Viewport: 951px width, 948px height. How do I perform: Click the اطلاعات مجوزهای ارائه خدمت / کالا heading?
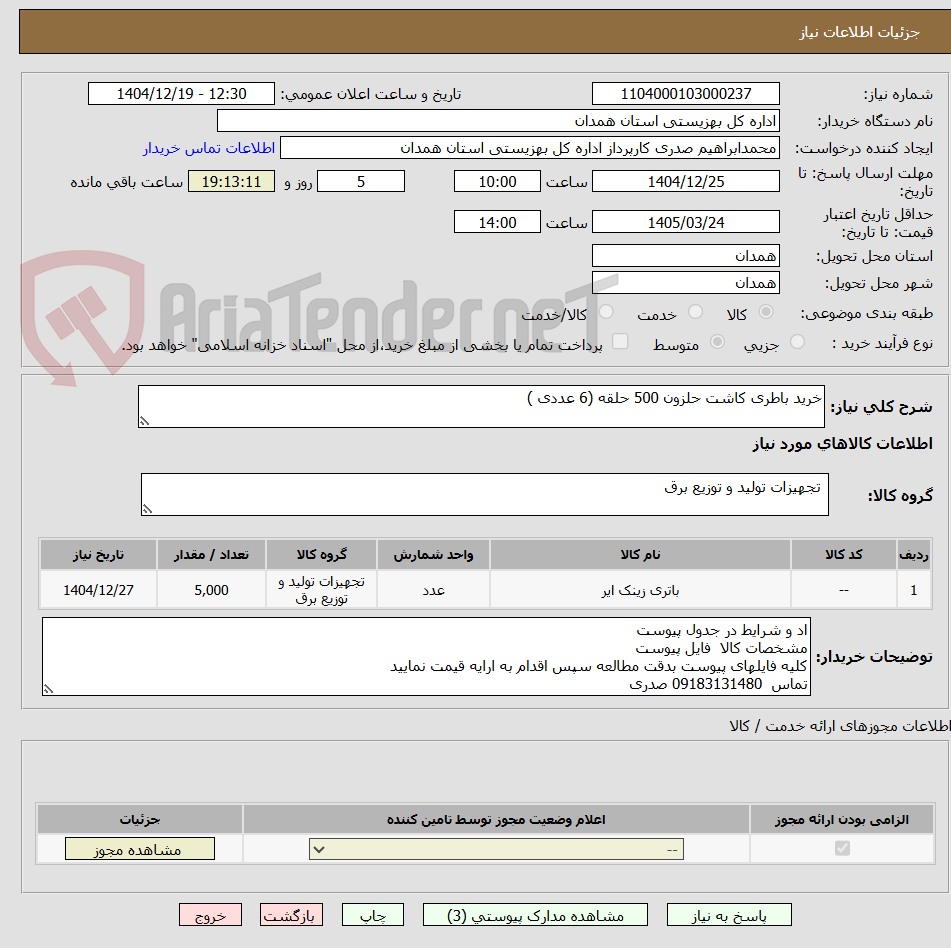pos(839,725)
